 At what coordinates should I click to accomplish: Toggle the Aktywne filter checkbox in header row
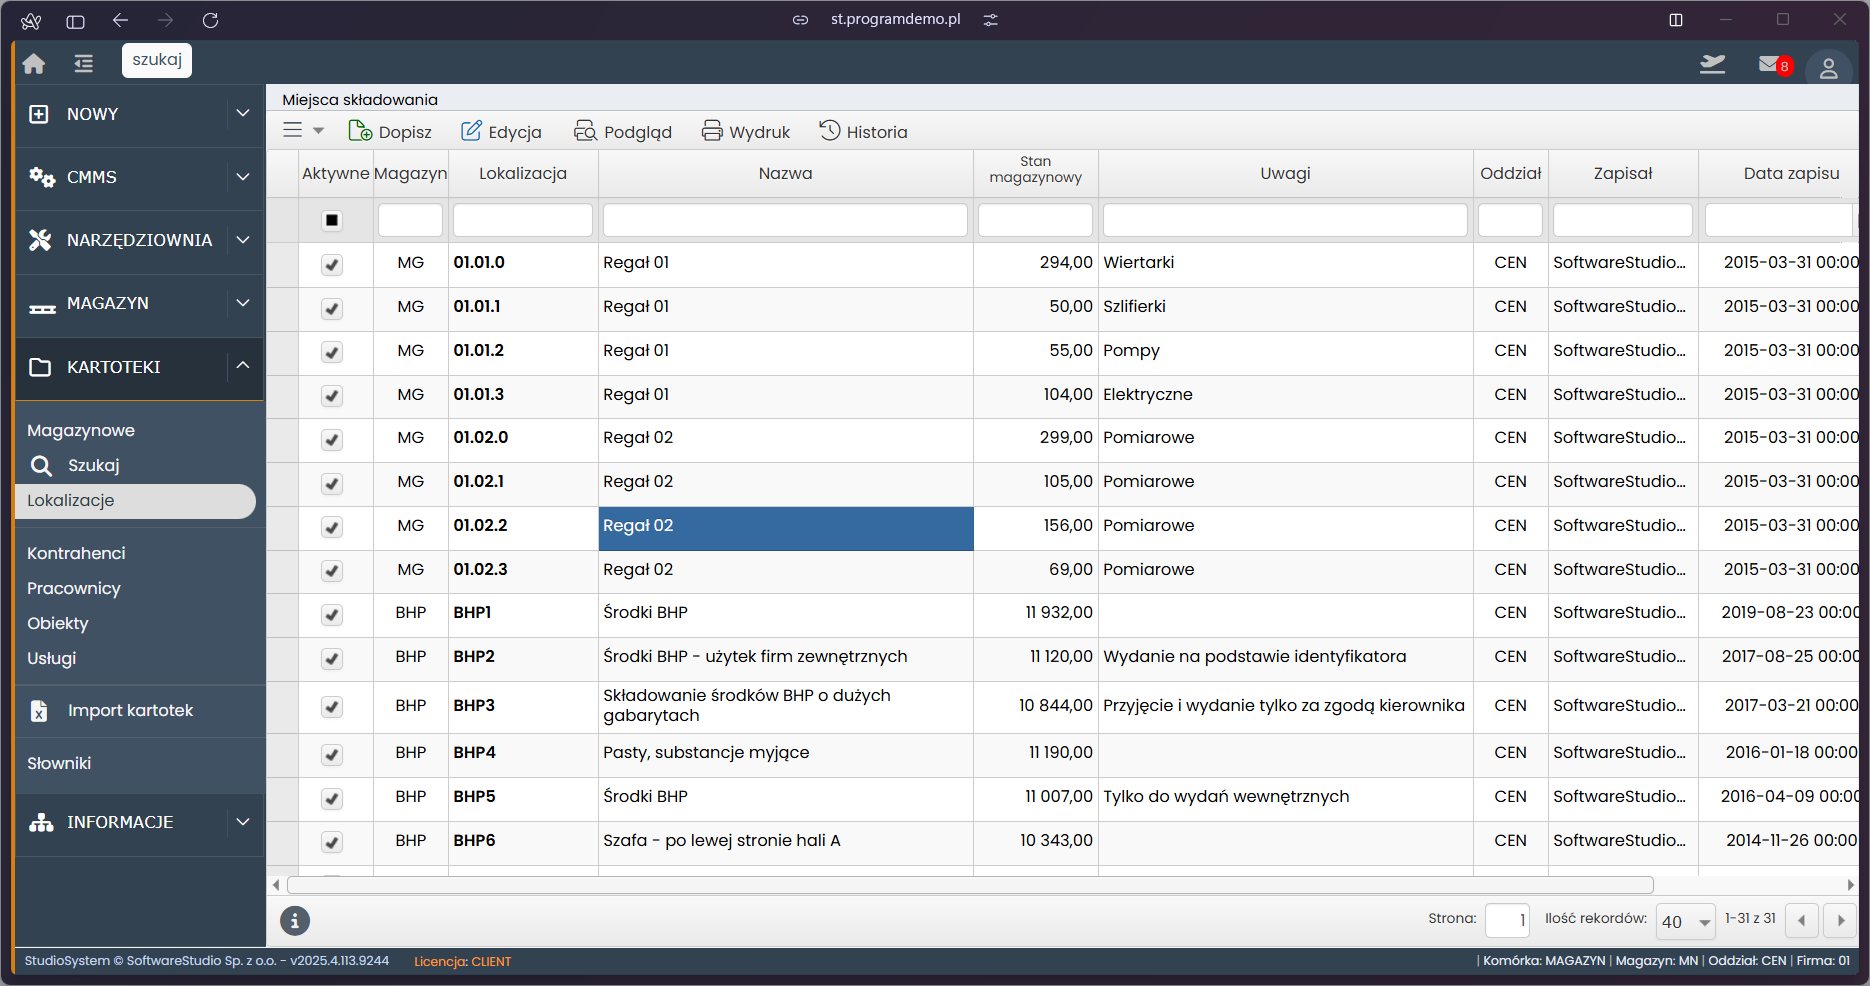[x=332, y=220]
